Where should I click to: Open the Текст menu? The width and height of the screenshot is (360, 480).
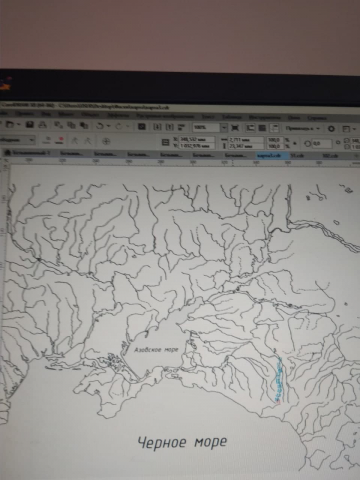pos(208,116)
